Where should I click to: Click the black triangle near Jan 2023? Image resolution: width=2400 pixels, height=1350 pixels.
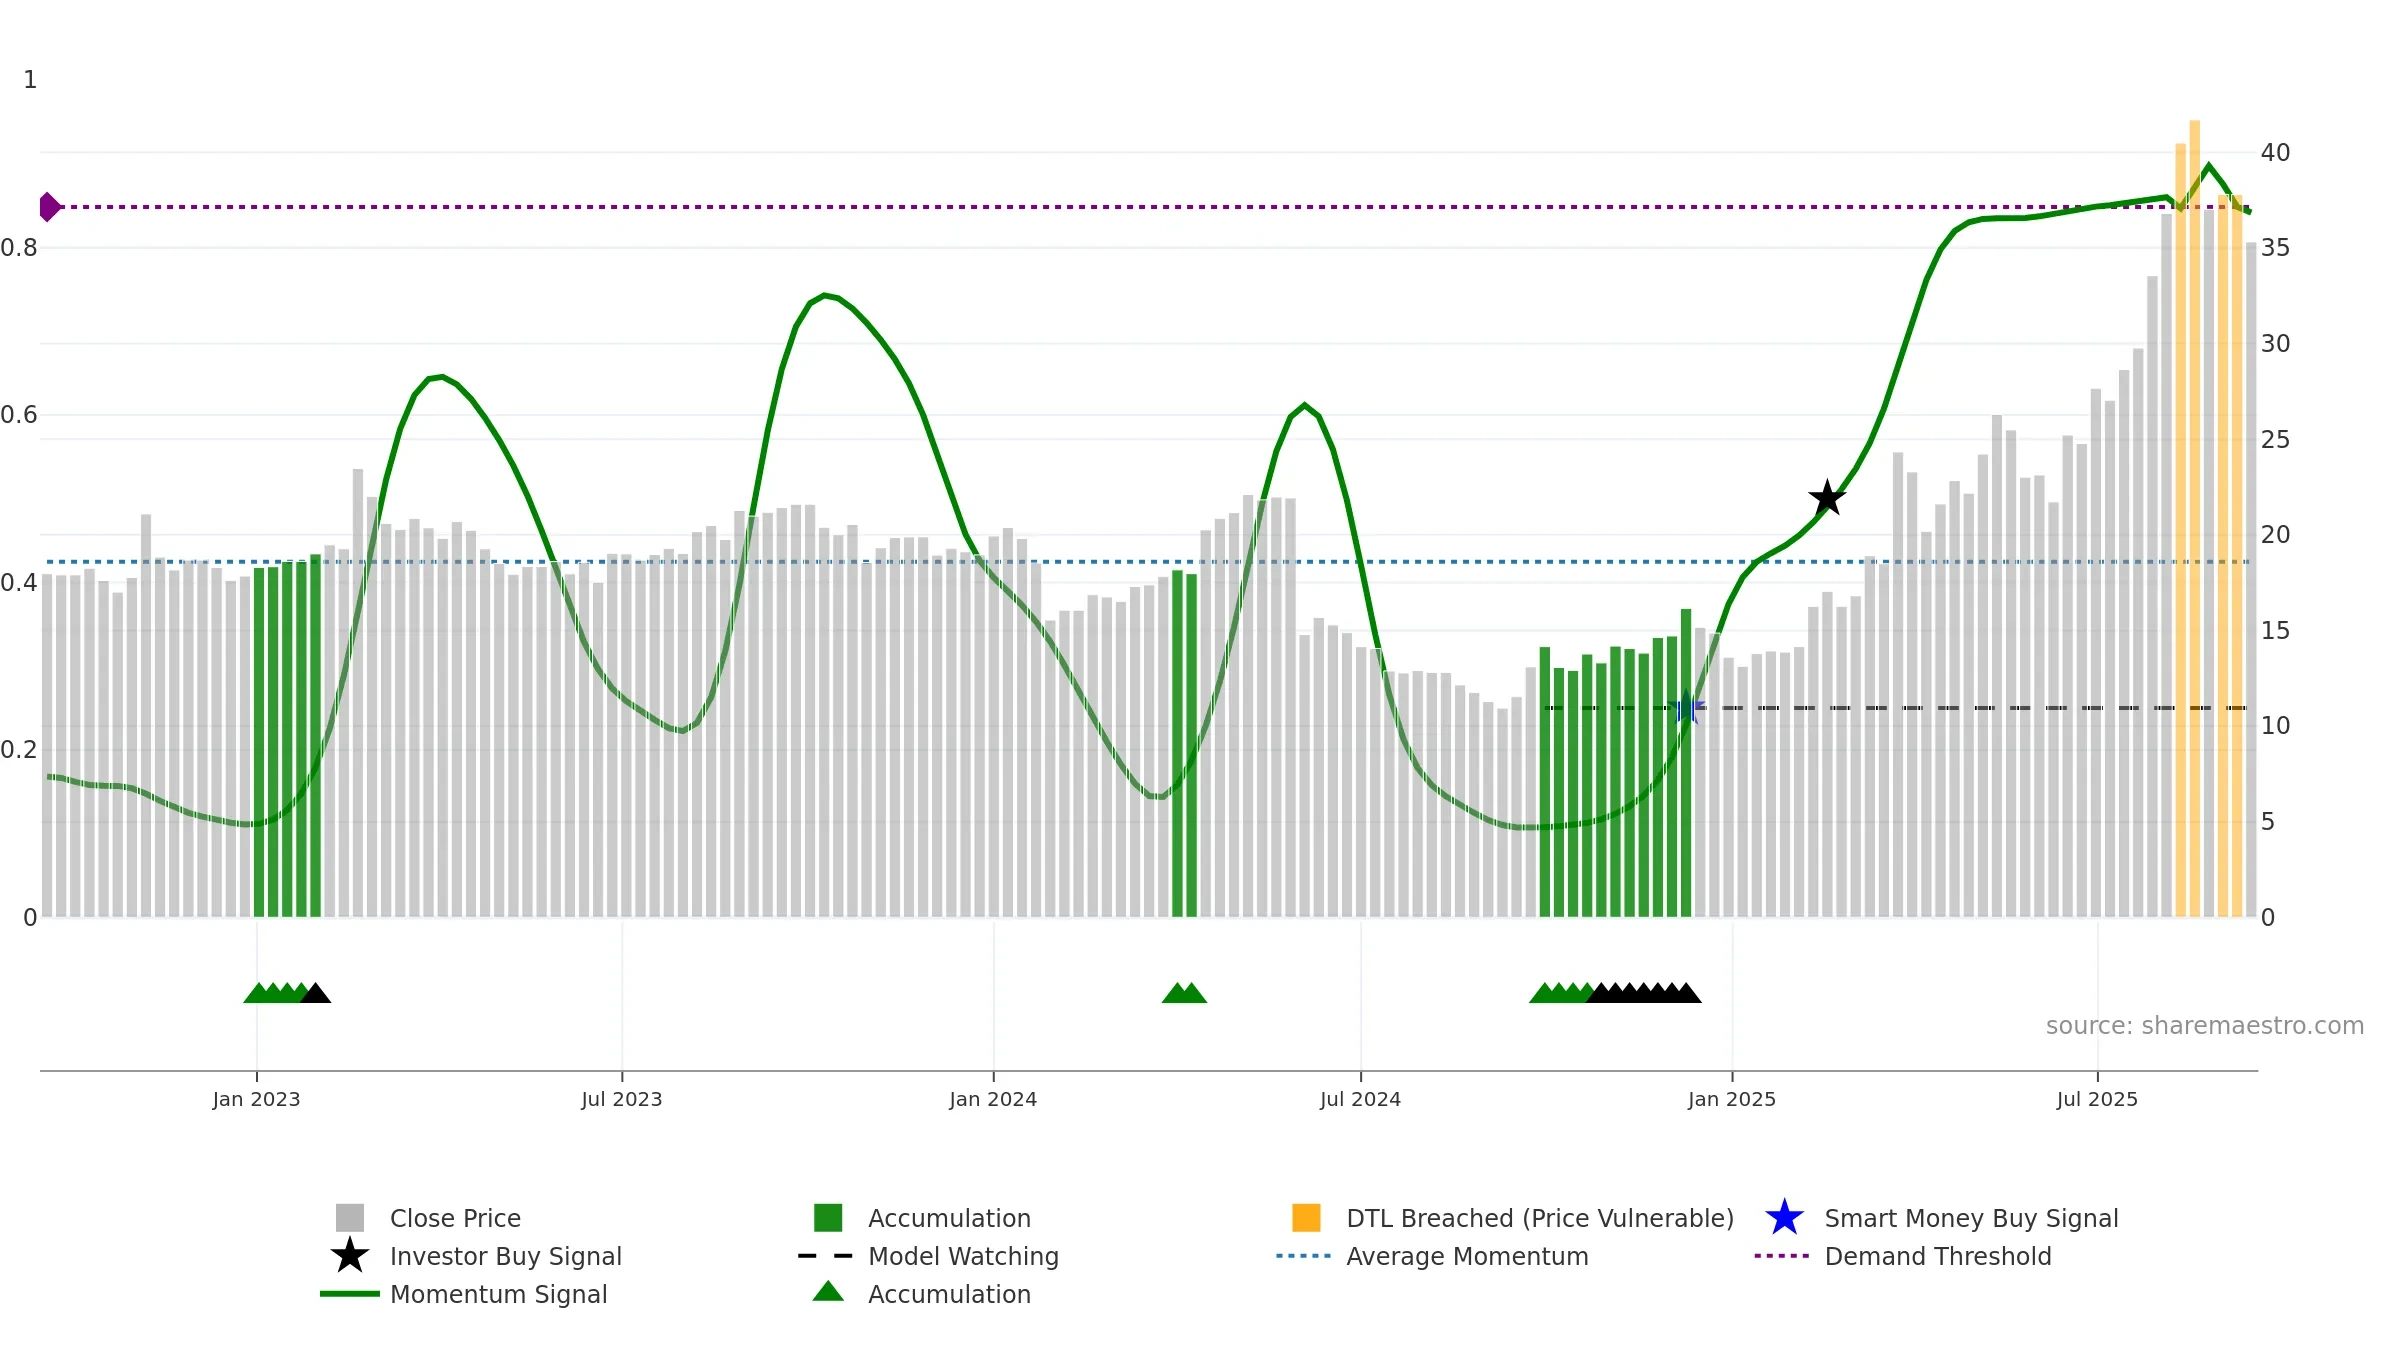click(315, 993)
